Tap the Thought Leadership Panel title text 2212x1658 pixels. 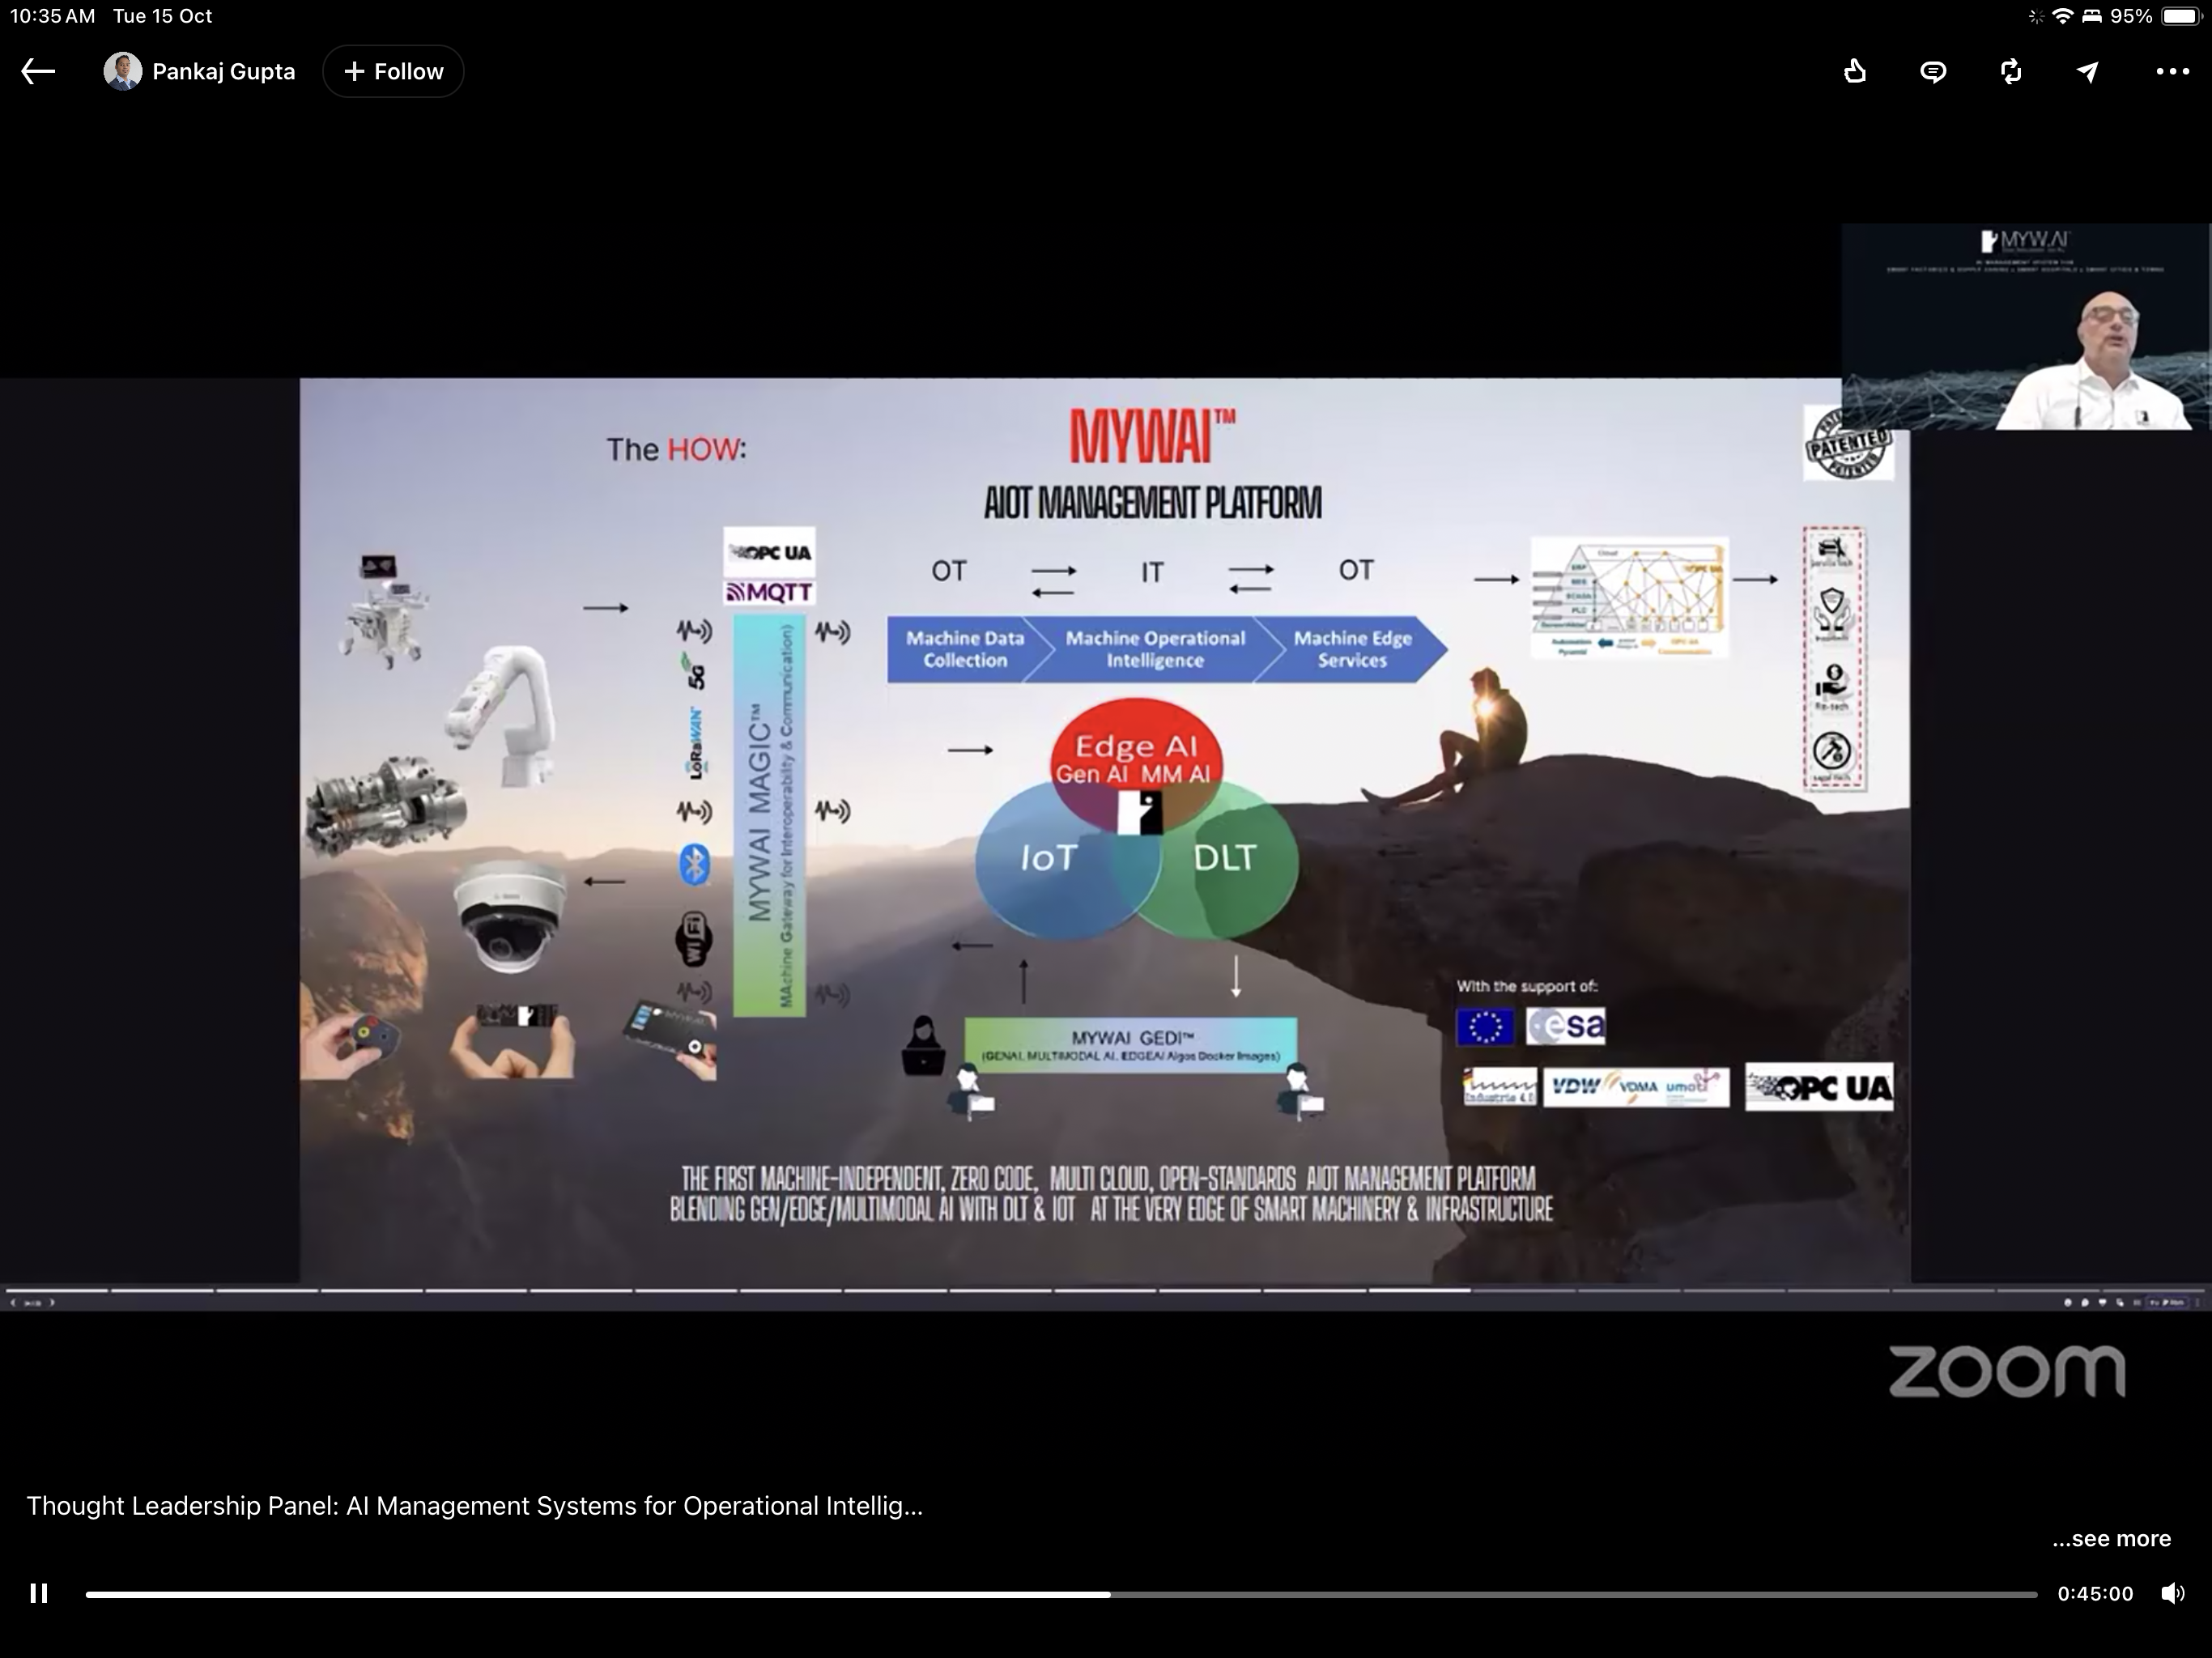474,1506
